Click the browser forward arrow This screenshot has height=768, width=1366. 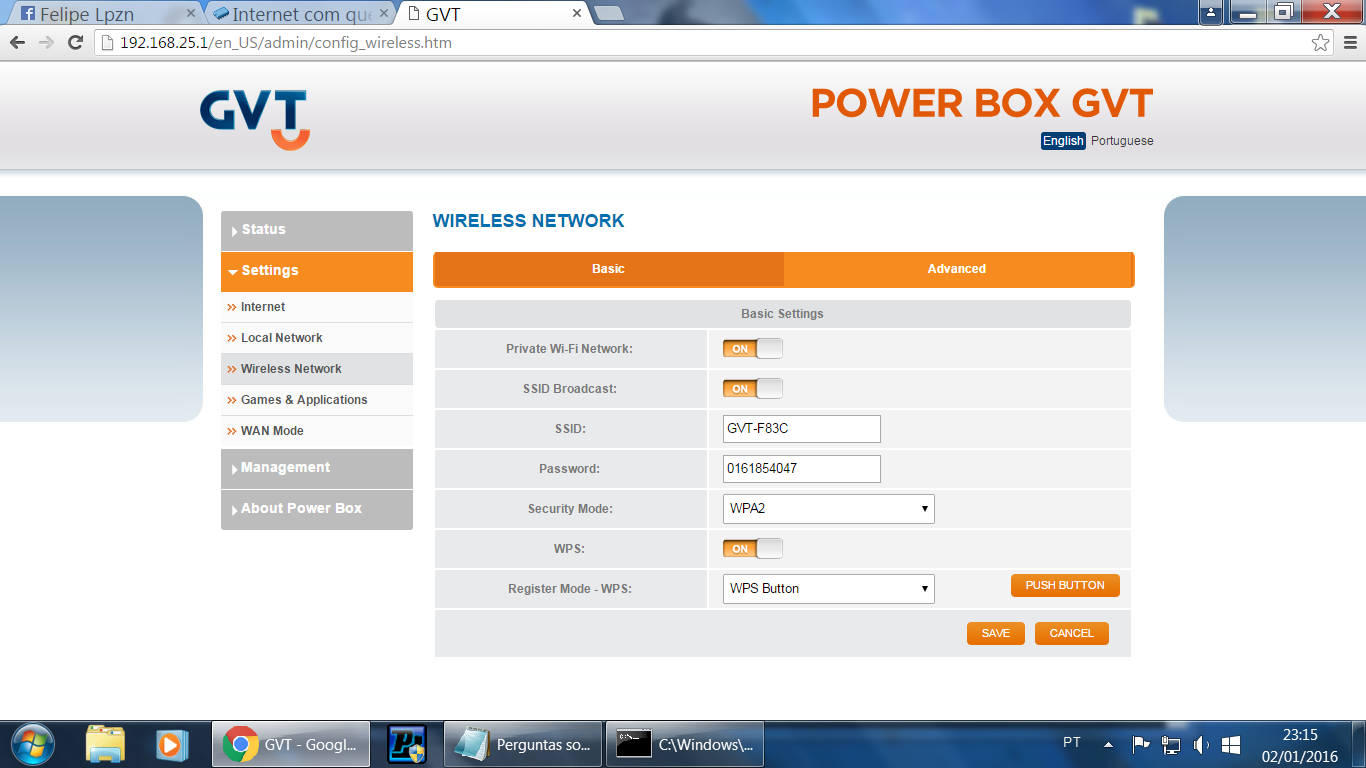pyautogui.click(x=46, y=43)
